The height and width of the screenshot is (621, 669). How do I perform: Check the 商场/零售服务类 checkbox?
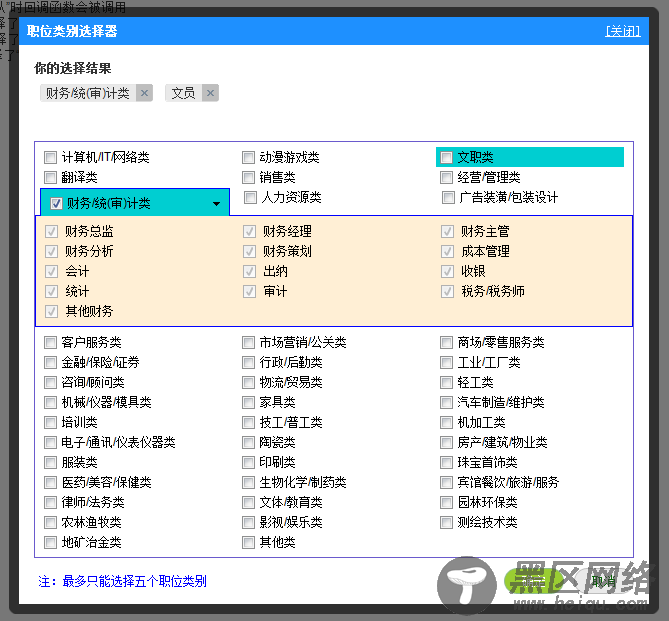tap(446, 342)
